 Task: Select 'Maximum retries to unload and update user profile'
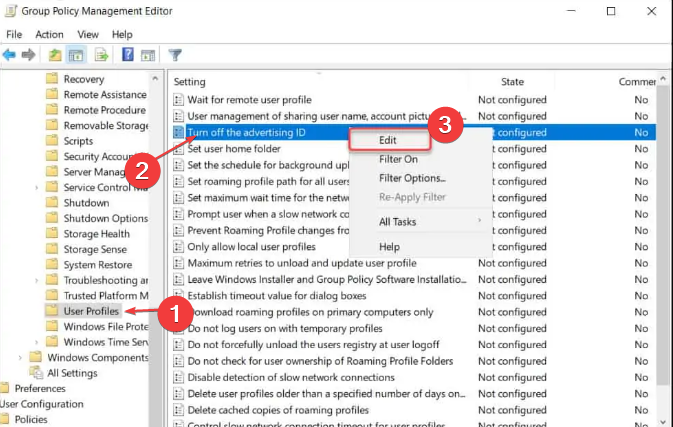click(x=302, y=263)
